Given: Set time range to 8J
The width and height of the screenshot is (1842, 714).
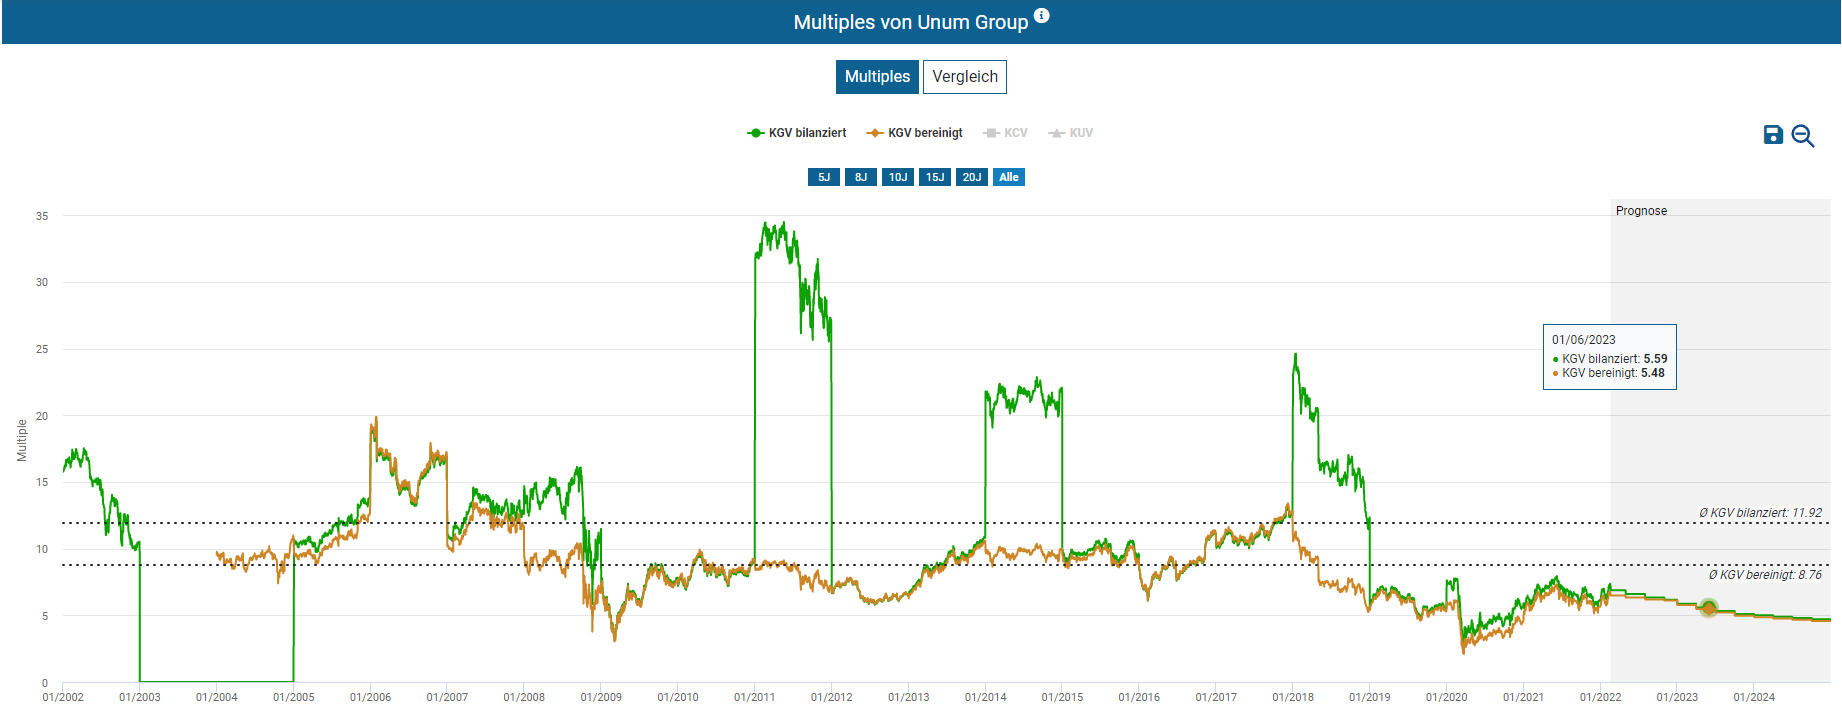Looking at the screenshot, I should pyautogui.click(x=860, y=177).
